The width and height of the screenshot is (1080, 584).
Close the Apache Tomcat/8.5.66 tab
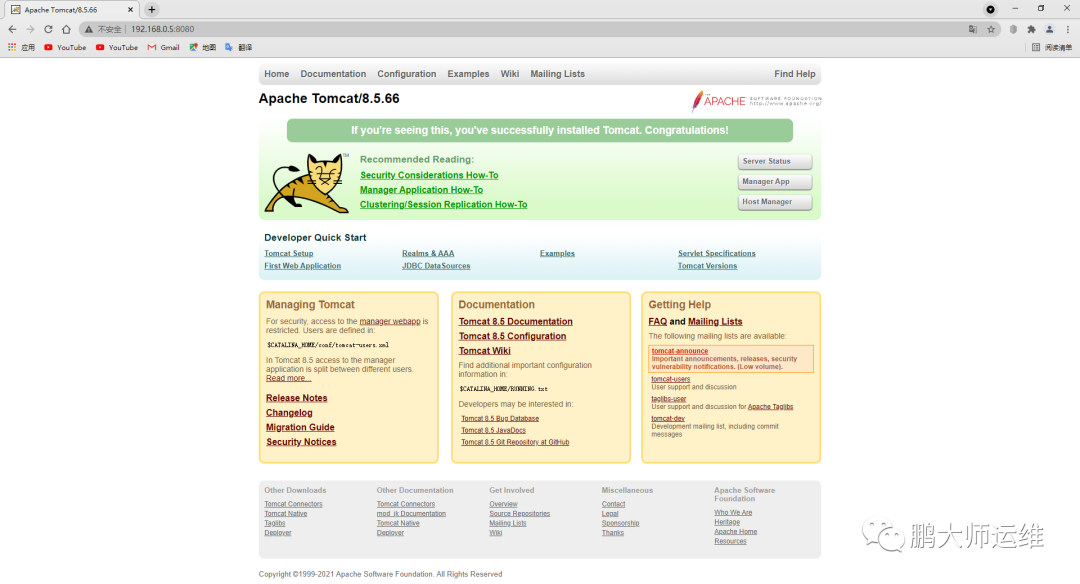130,10
